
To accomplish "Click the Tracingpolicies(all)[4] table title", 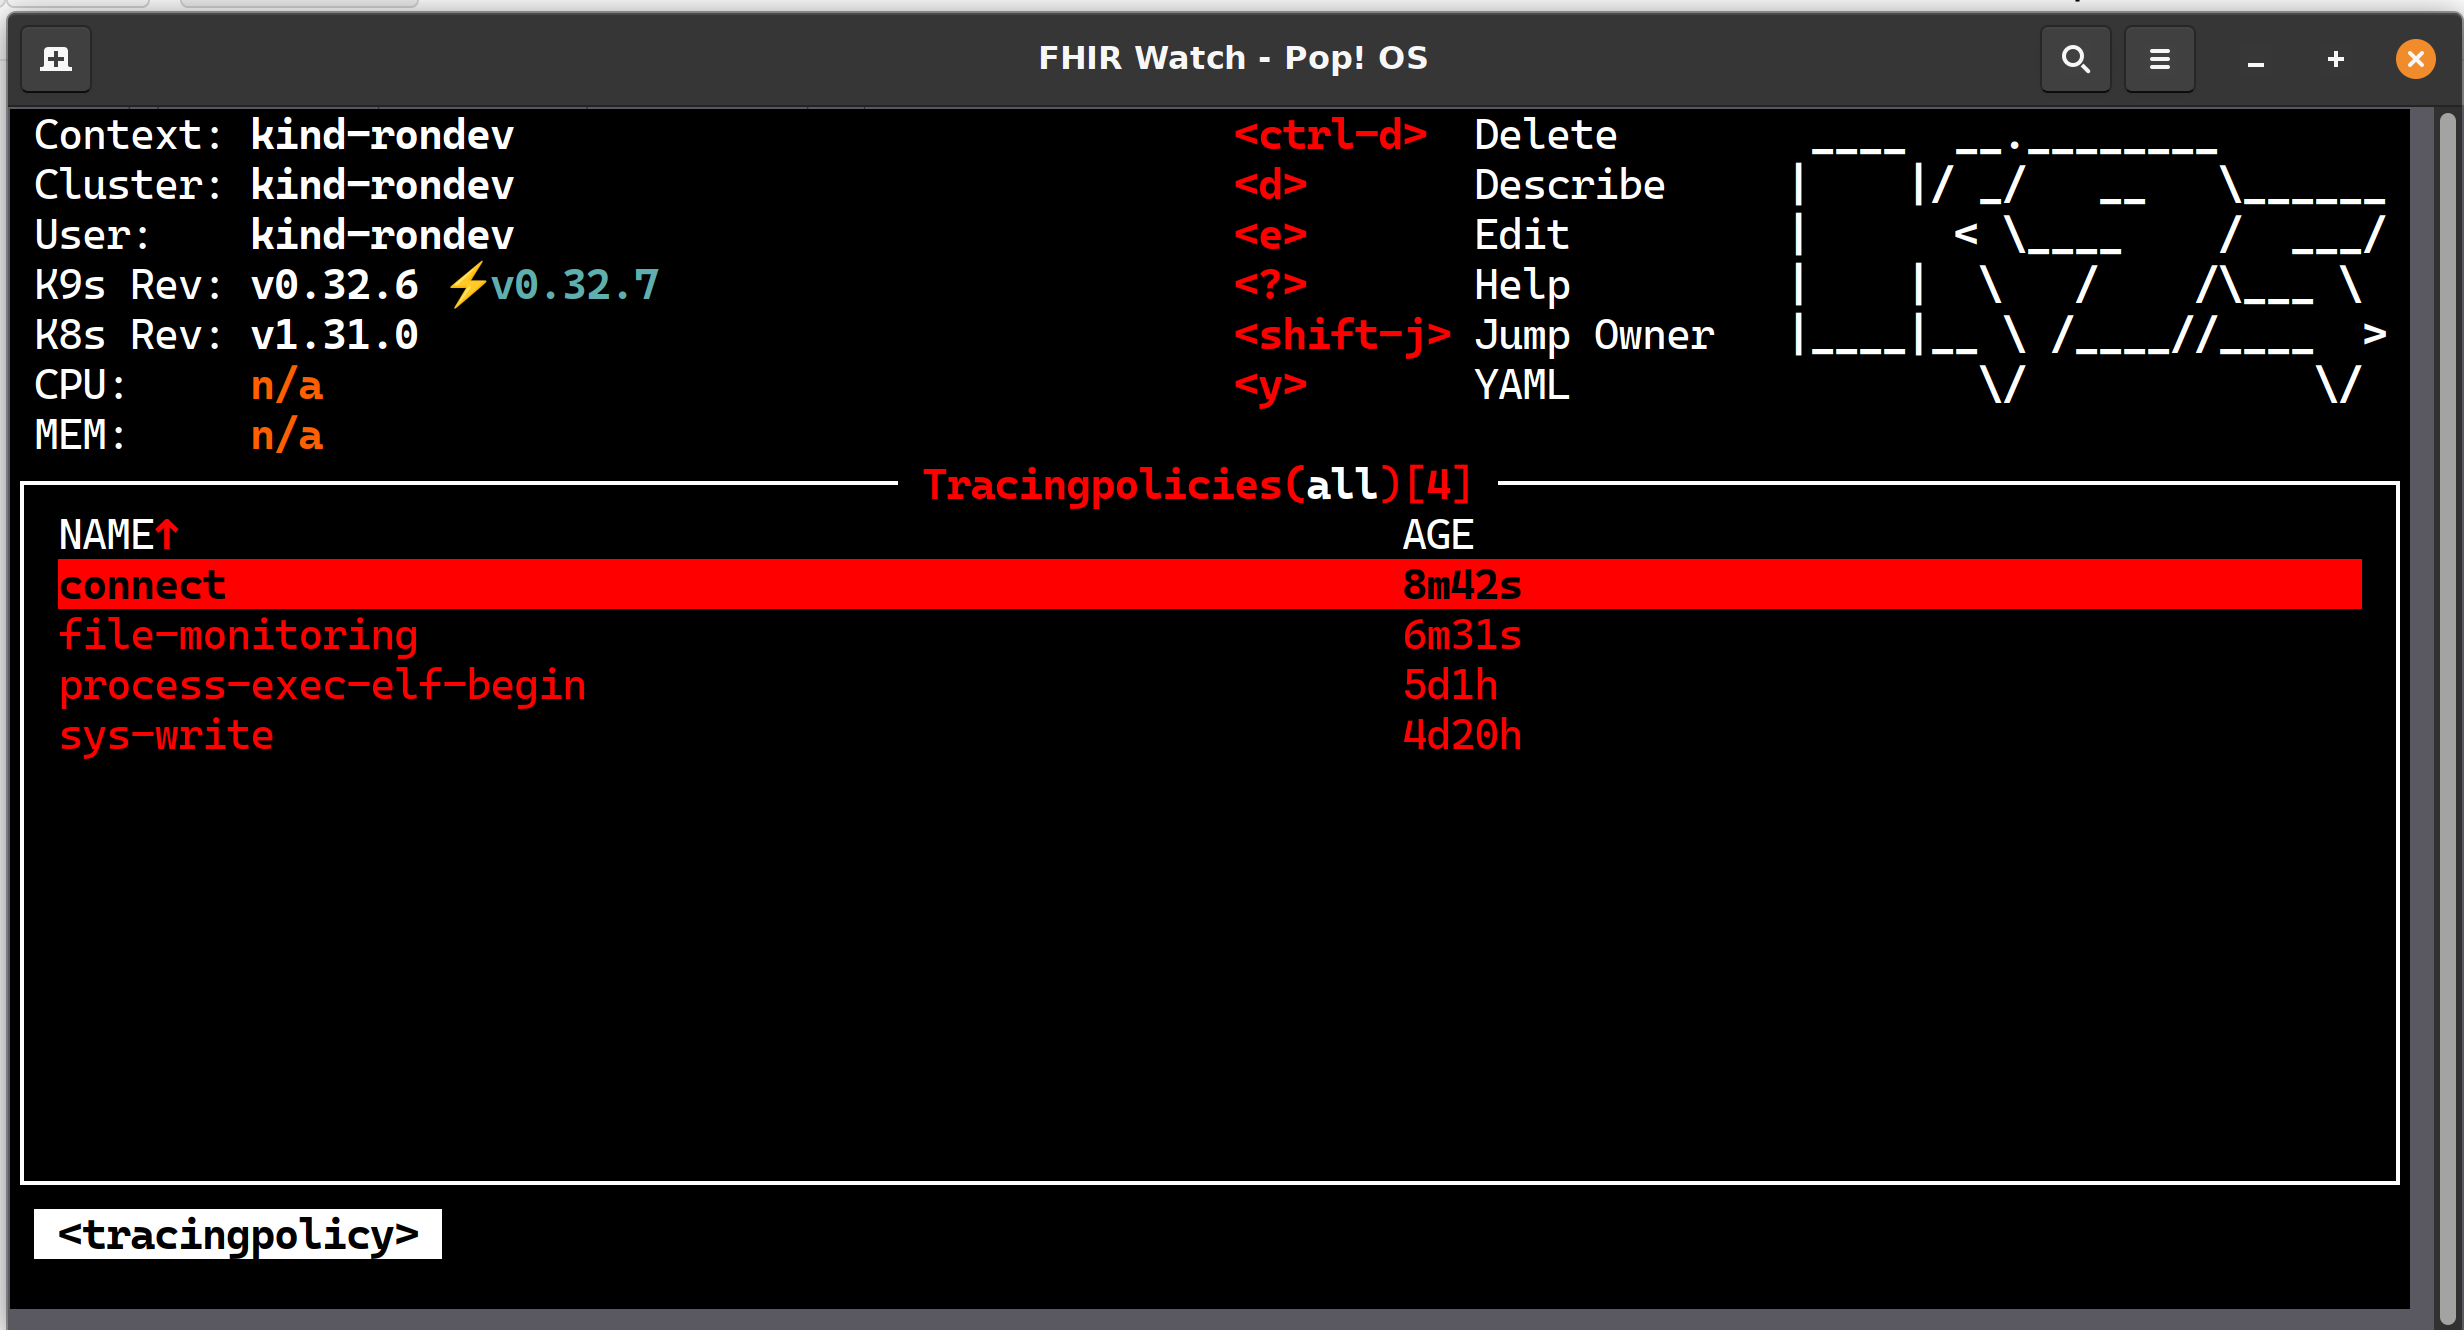I will click(1197, 485).
